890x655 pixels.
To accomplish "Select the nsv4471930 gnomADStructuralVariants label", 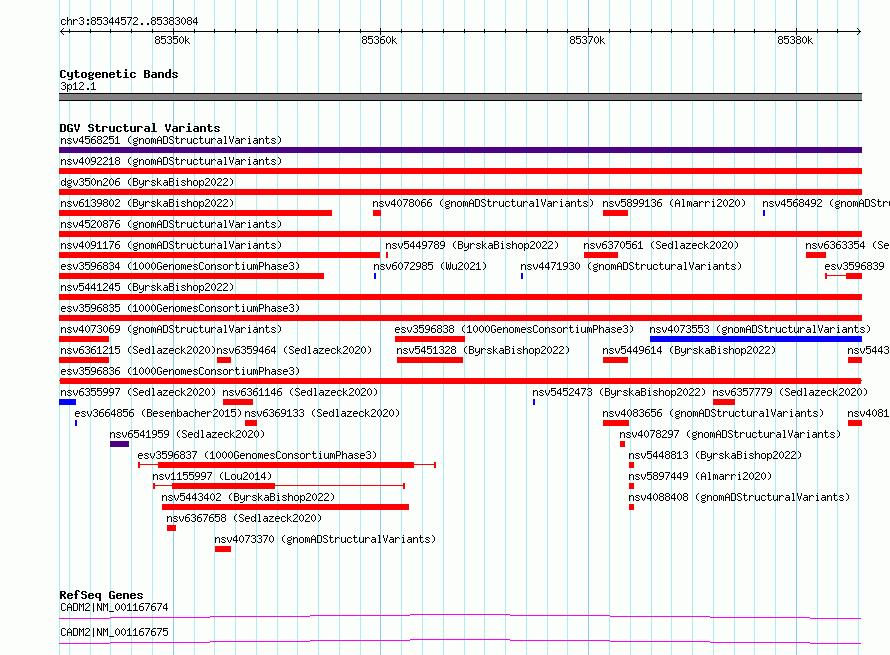I will (x=631, y=266).
